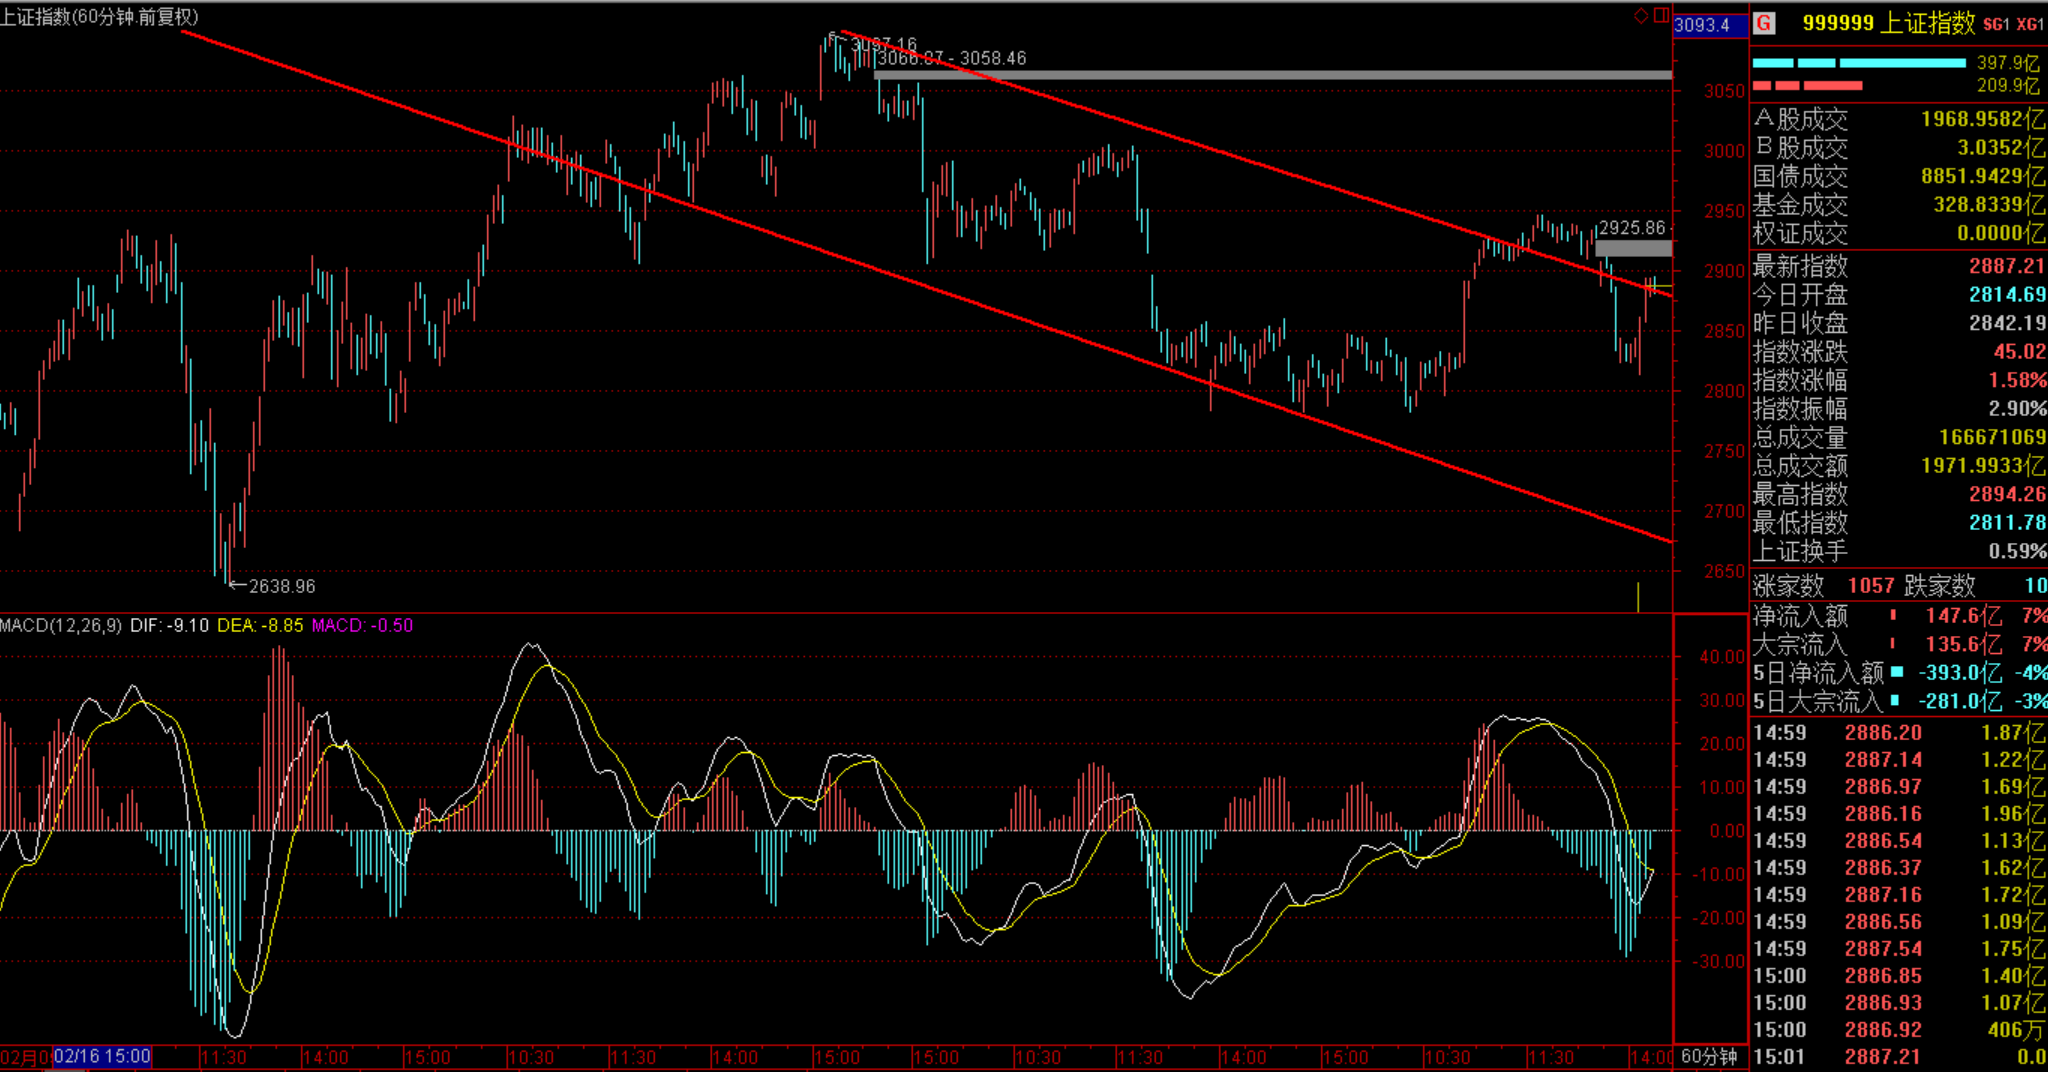Click the 净流入额 147.6亿 row

[x=1899, y=616]
